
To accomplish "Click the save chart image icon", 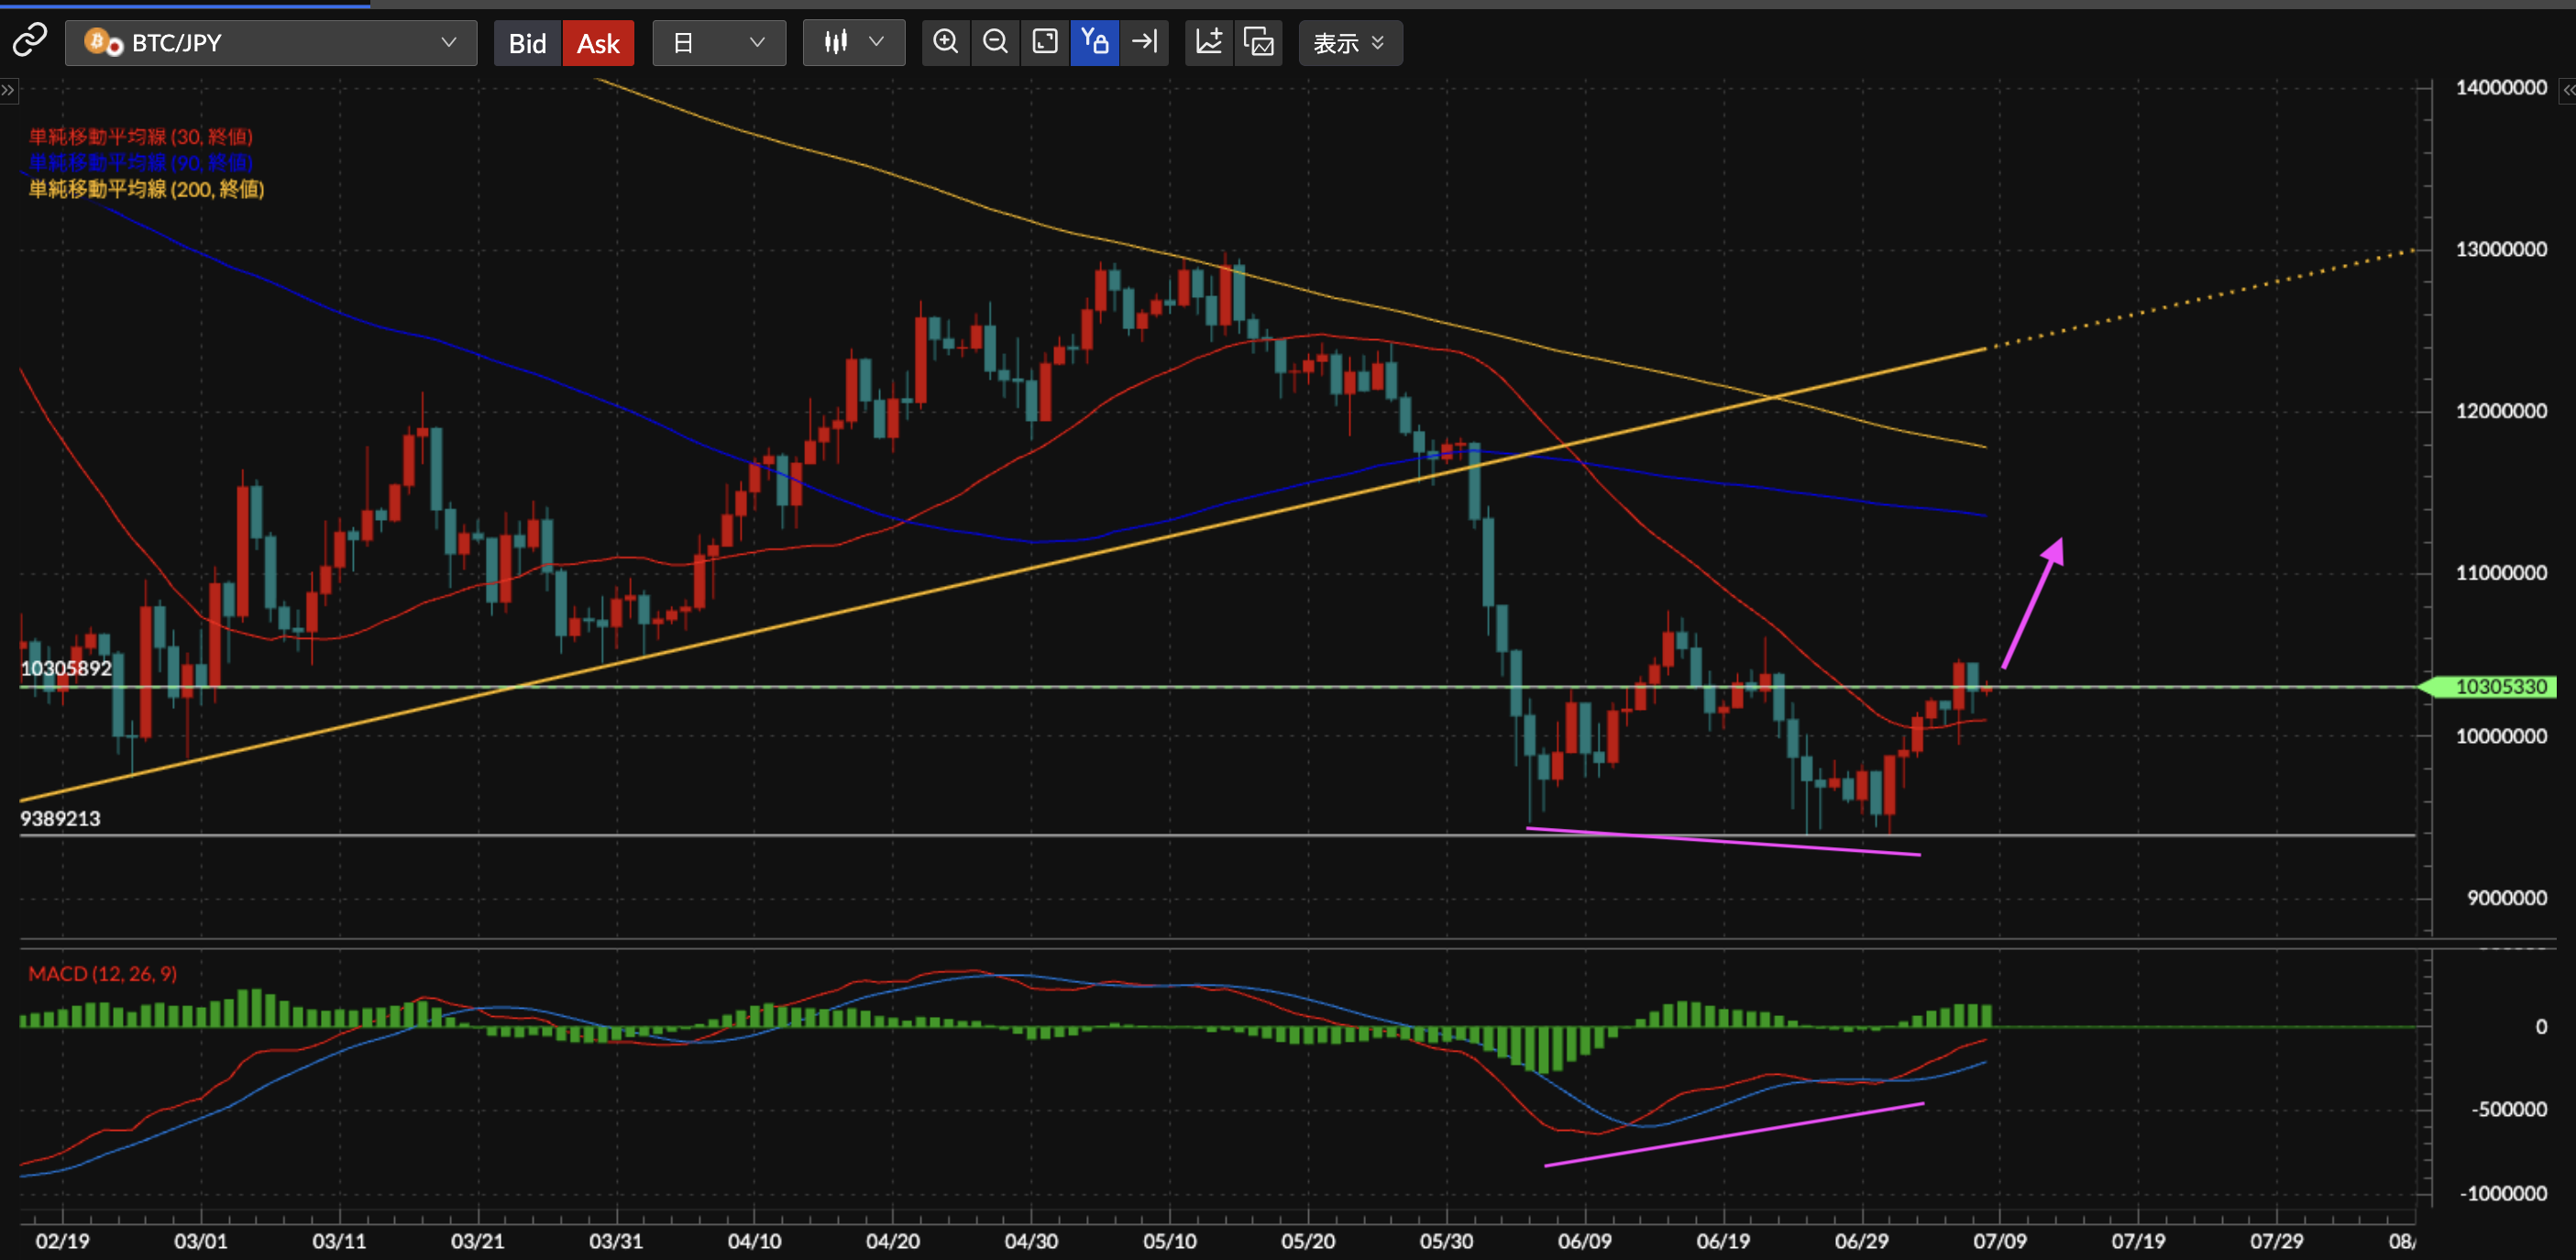I will pos(1259,42).
